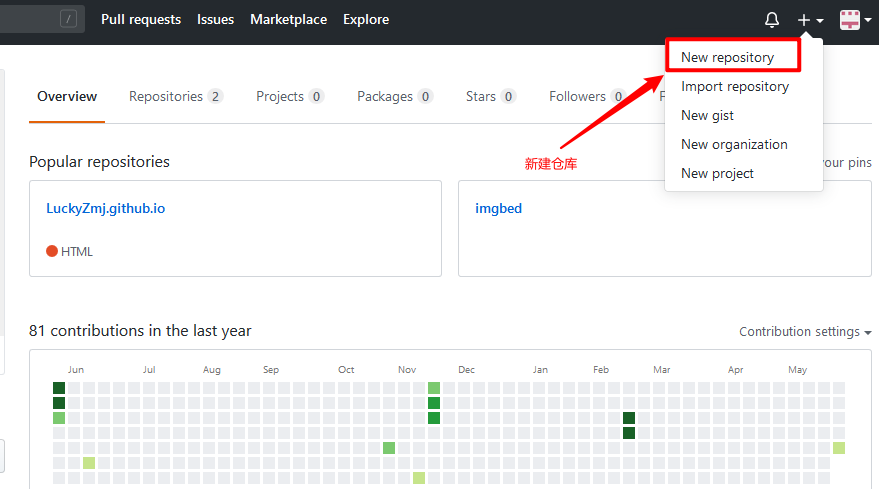Open the user avatar menu
879x489 pixels.
[854, 20]
